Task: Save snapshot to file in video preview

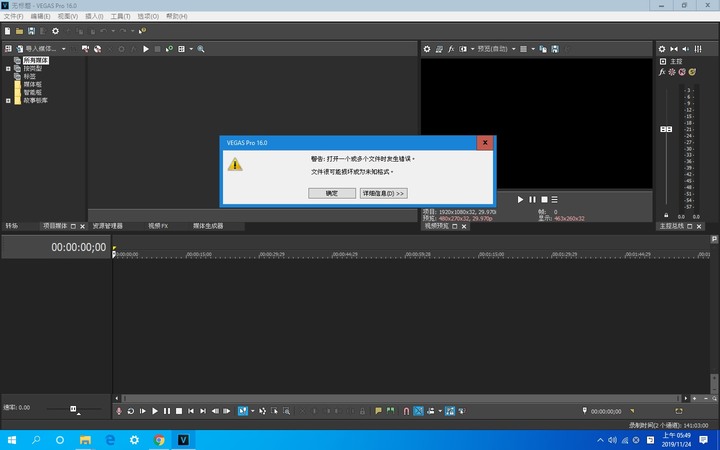Action: tap(555, 49)
